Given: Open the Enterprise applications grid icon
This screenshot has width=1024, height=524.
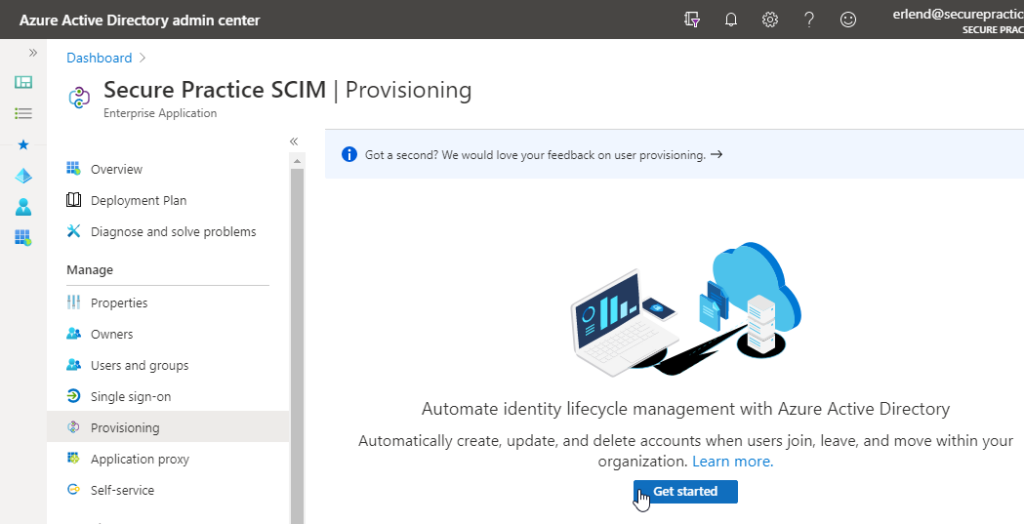Looking at the screenshot, I should pos(23,238).
